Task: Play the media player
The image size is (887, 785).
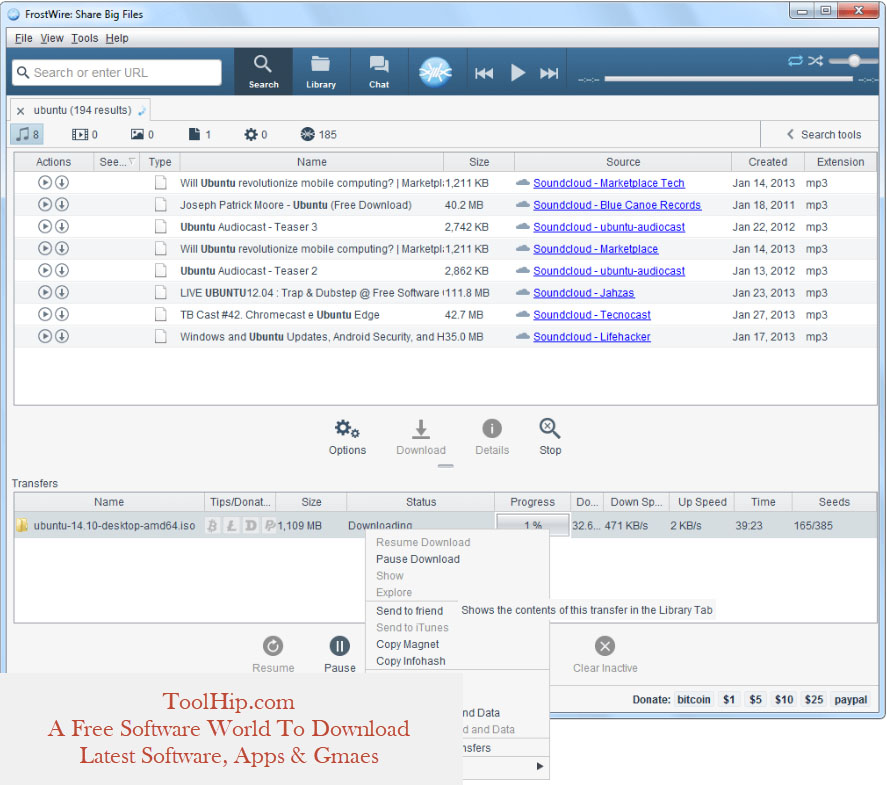Action: point(518,73)
